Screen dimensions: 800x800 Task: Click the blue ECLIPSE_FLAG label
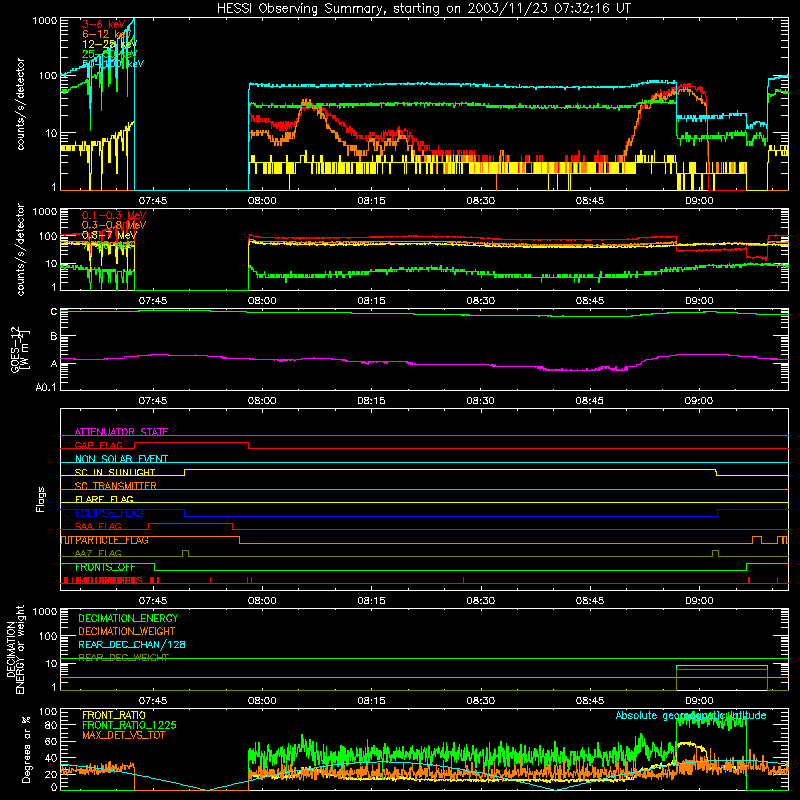[x=109, y=513]
